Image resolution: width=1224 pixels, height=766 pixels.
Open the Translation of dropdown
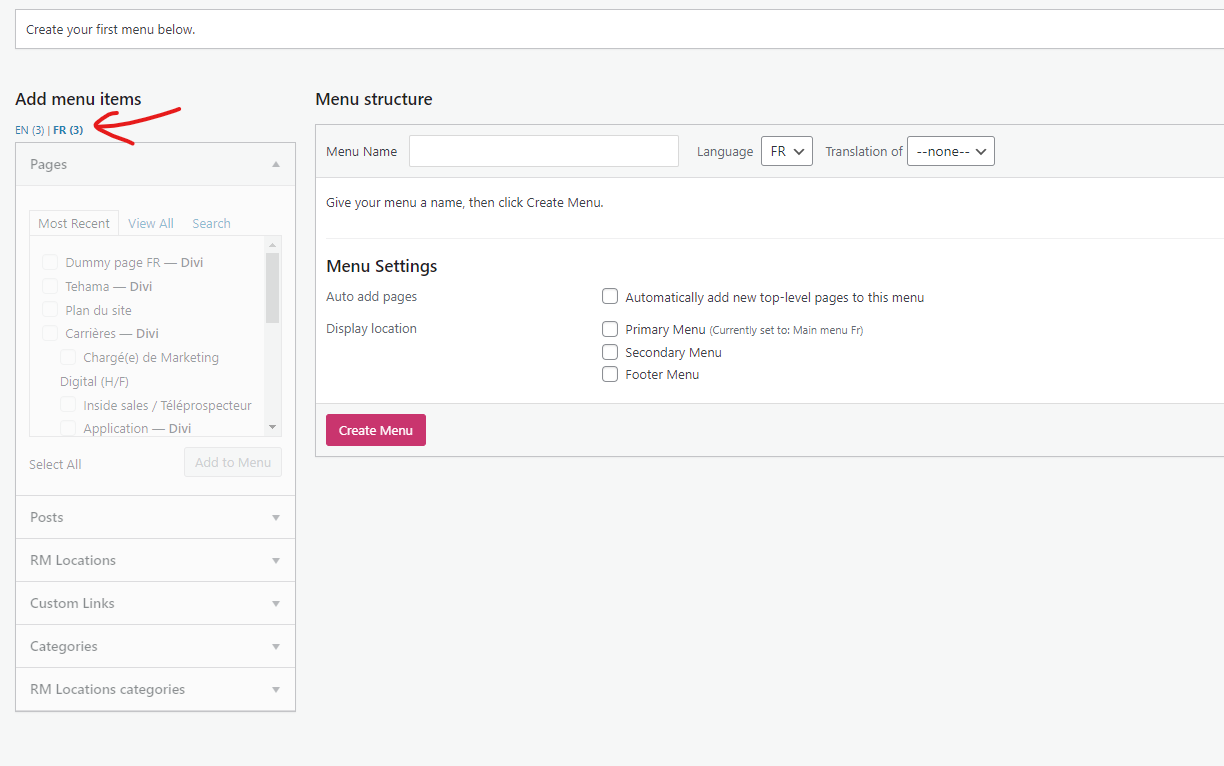[x=950, y=151]
